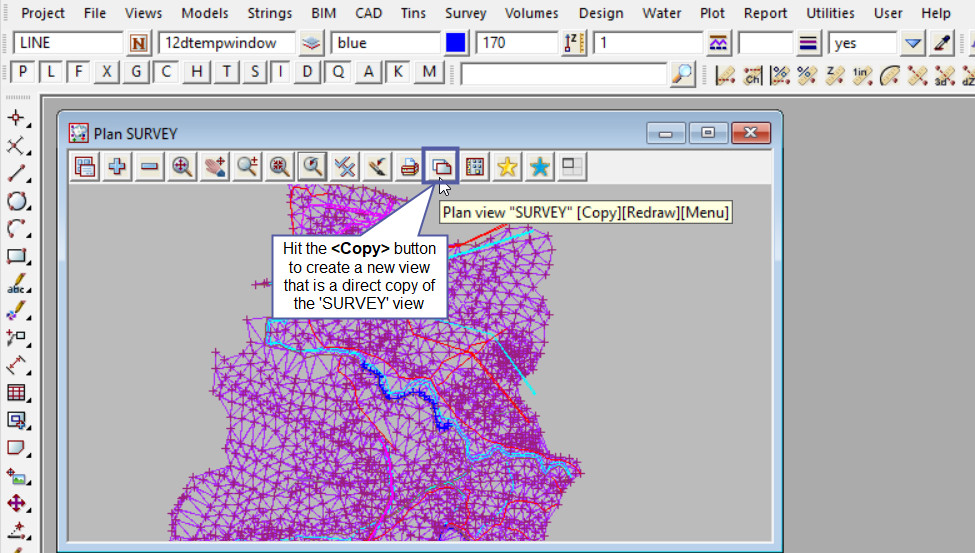Open the Tins menu
The height and width of the screenshot is (553, 975).
click(x=412, y=13)
